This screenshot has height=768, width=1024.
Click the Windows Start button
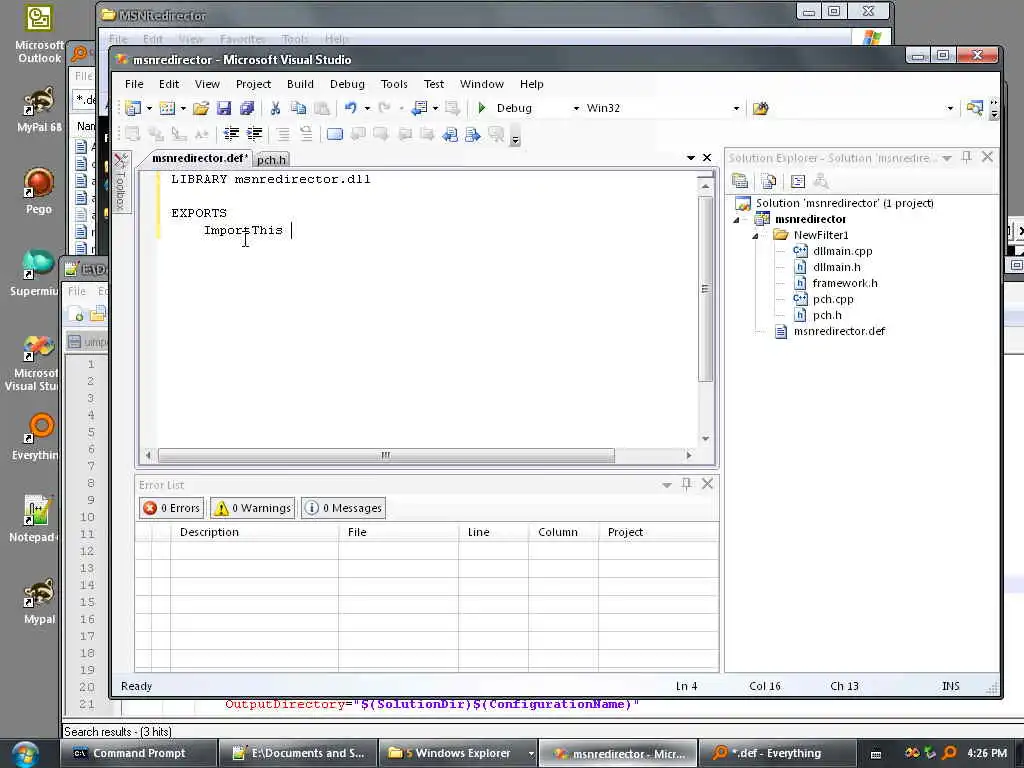(24, 753)
